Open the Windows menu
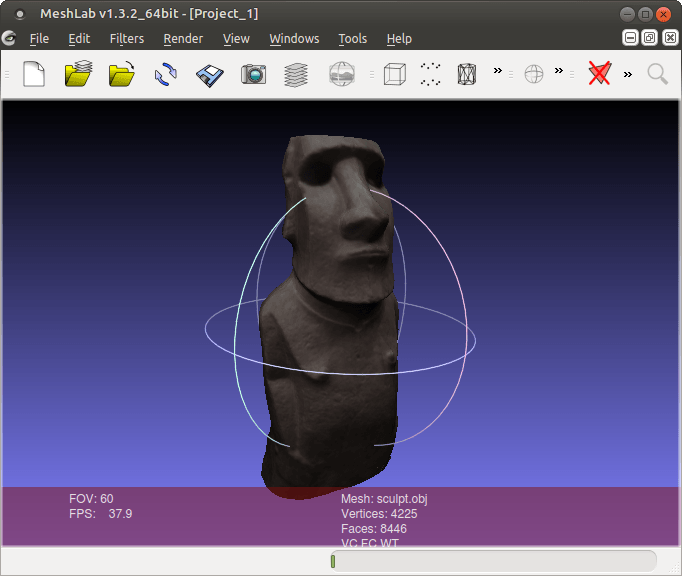682x576 pixels. pos(294,38)
